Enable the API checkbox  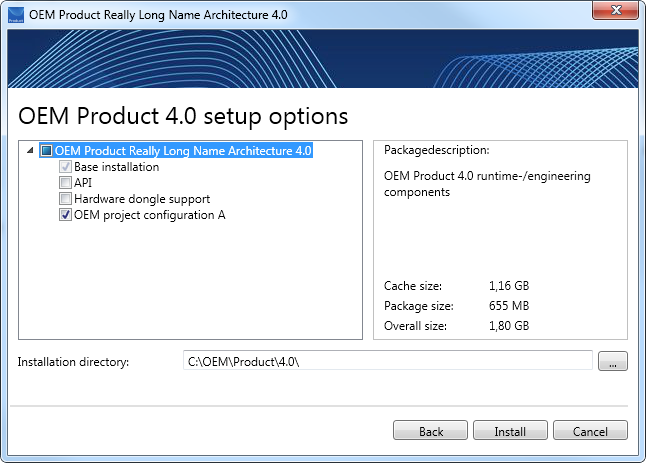pyautogui.click(x=65, y=182)
